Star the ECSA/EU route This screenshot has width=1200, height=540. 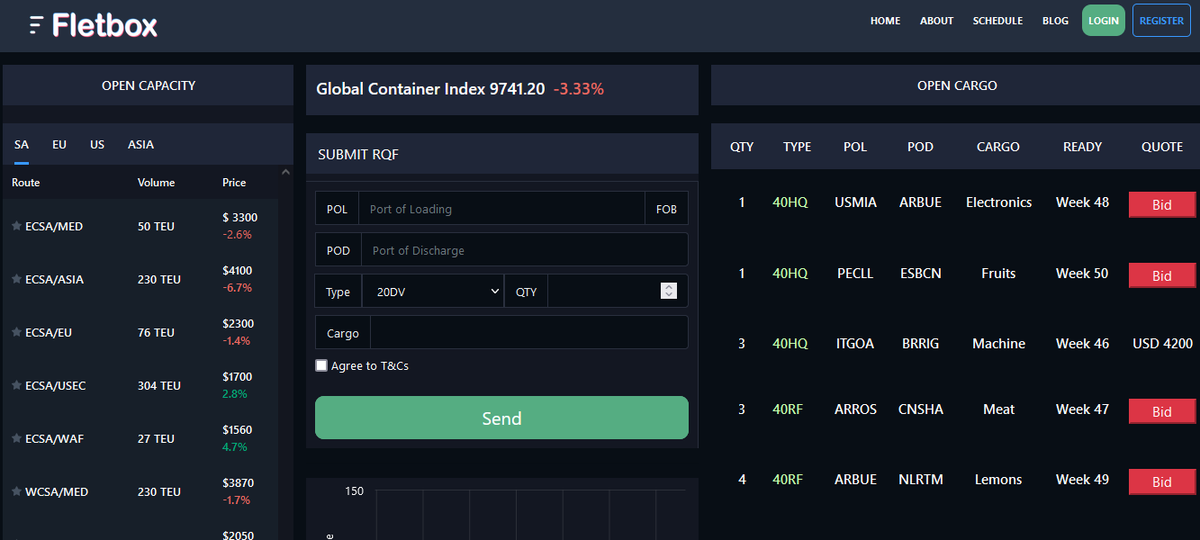pyautogui.click(x=16, y=332)
